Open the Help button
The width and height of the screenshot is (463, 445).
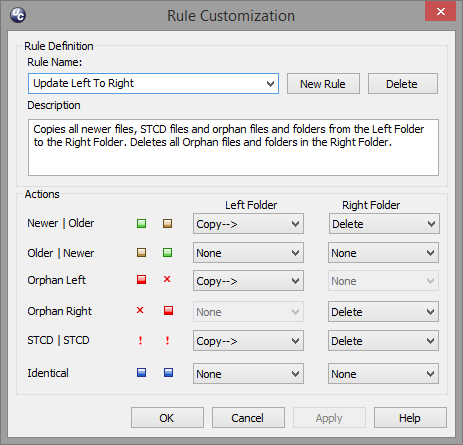(410, 418)
